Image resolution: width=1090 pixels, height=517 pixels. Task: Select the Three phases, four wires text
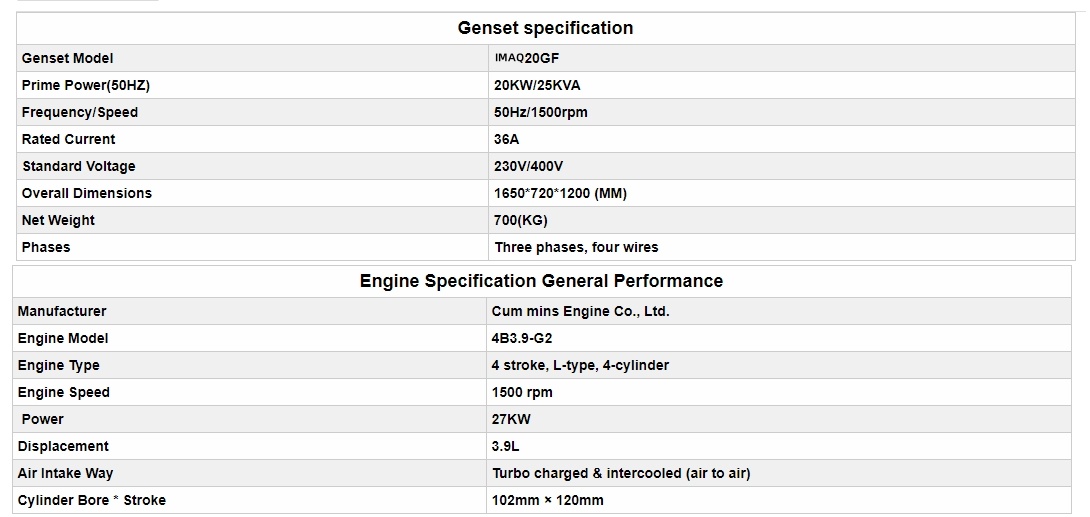click(x=576, y=247)
